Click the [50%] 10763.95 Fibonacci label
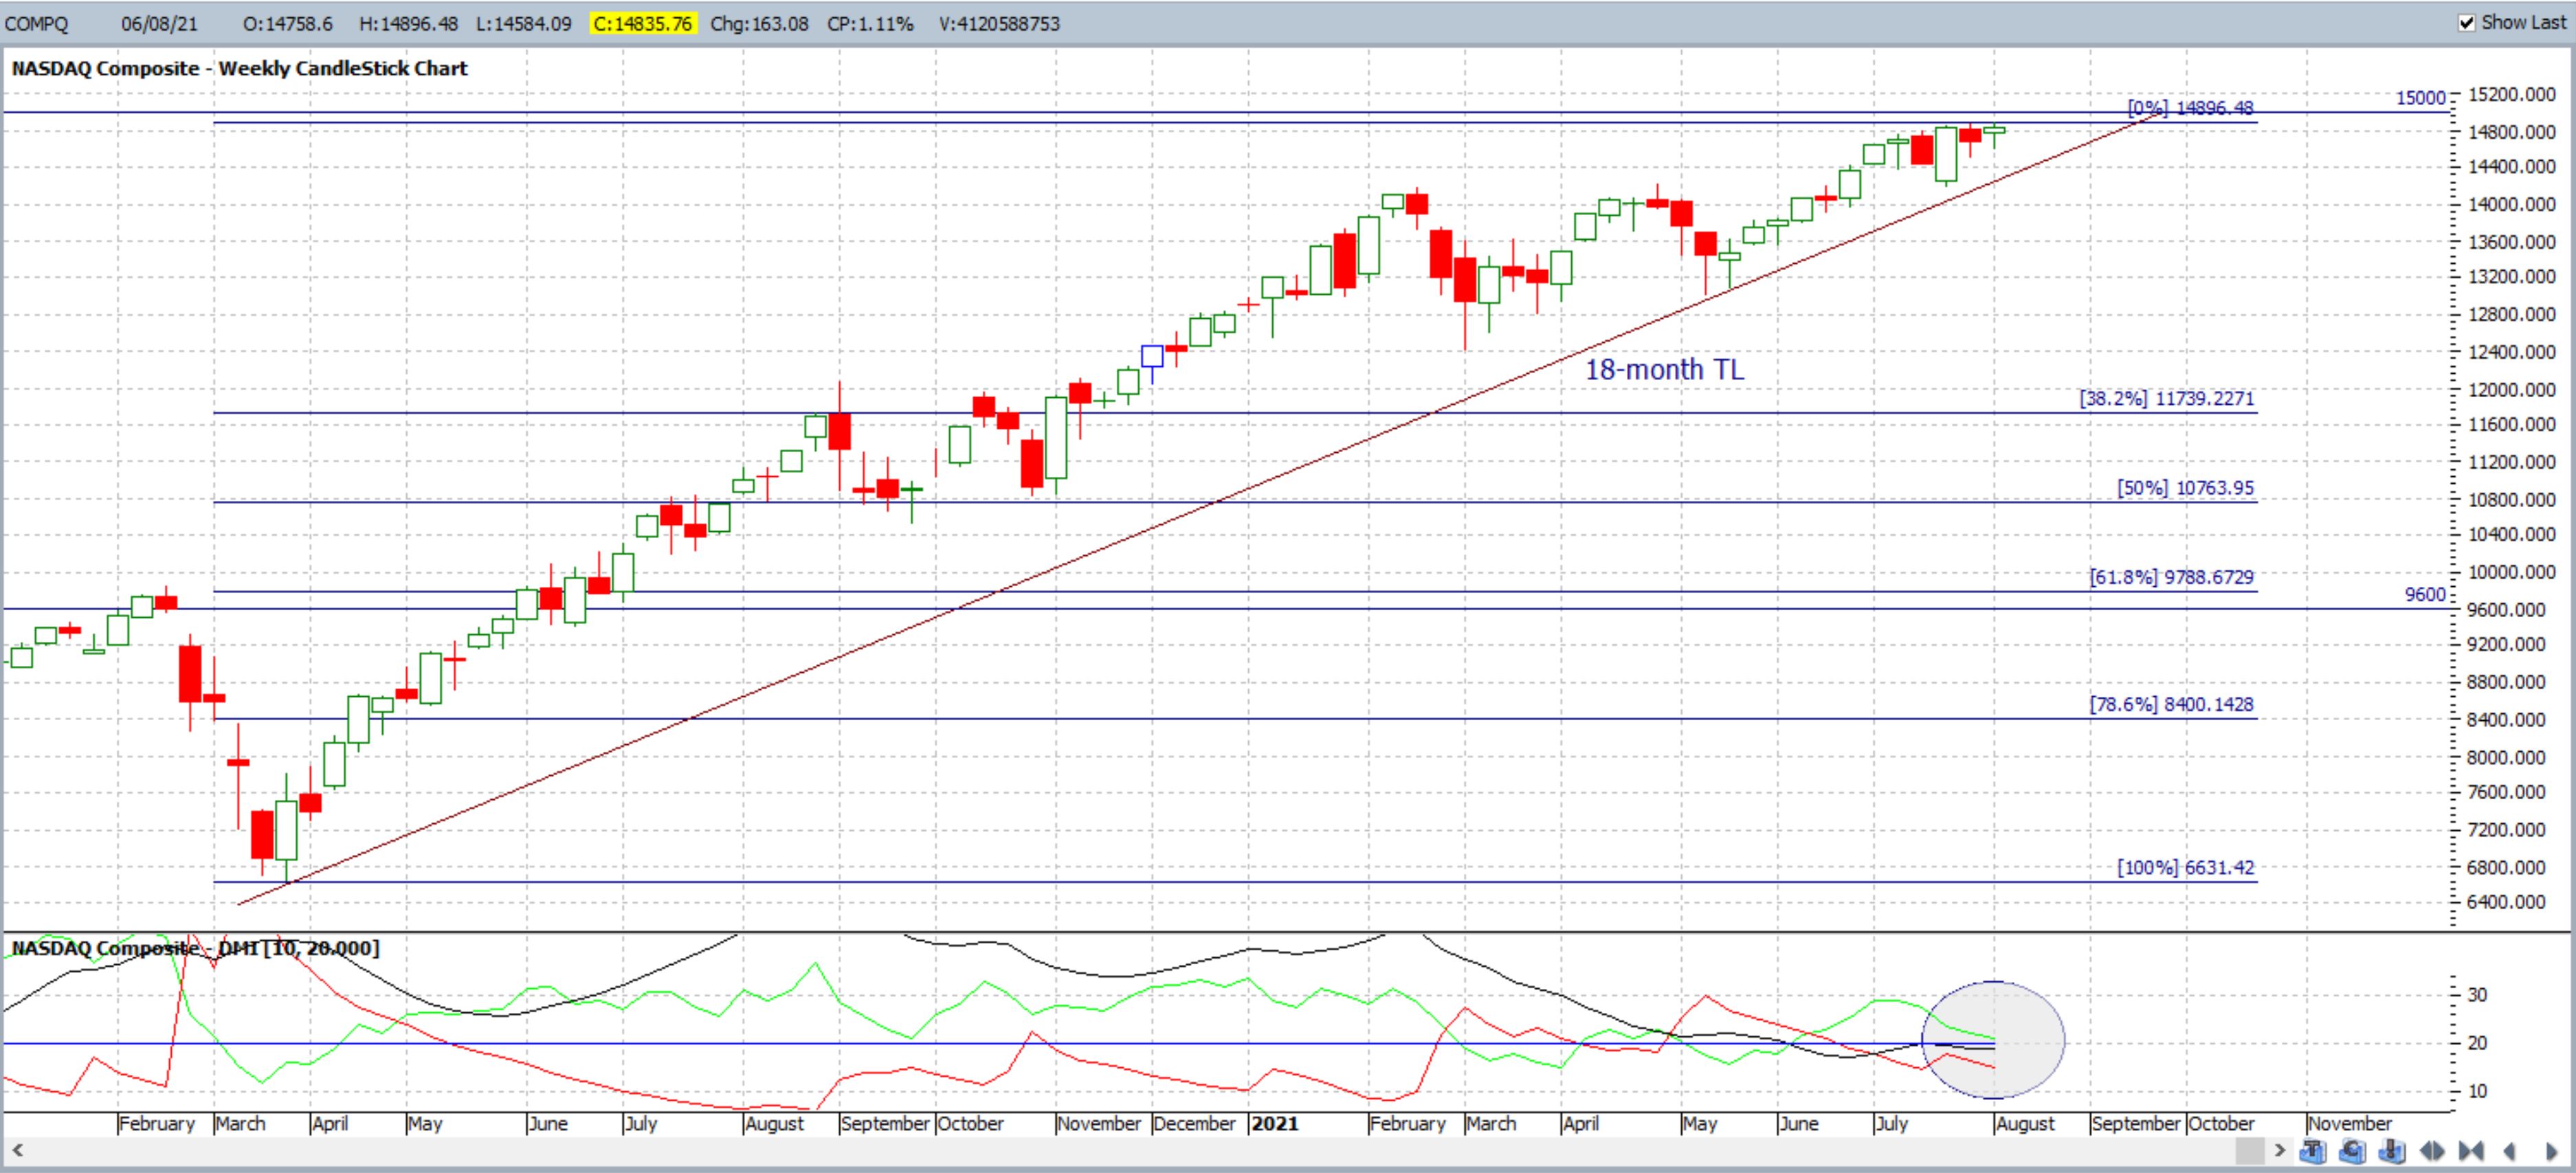Image resolution: width=2576 pixels, height=1173 pixels. coord(2185,488)
